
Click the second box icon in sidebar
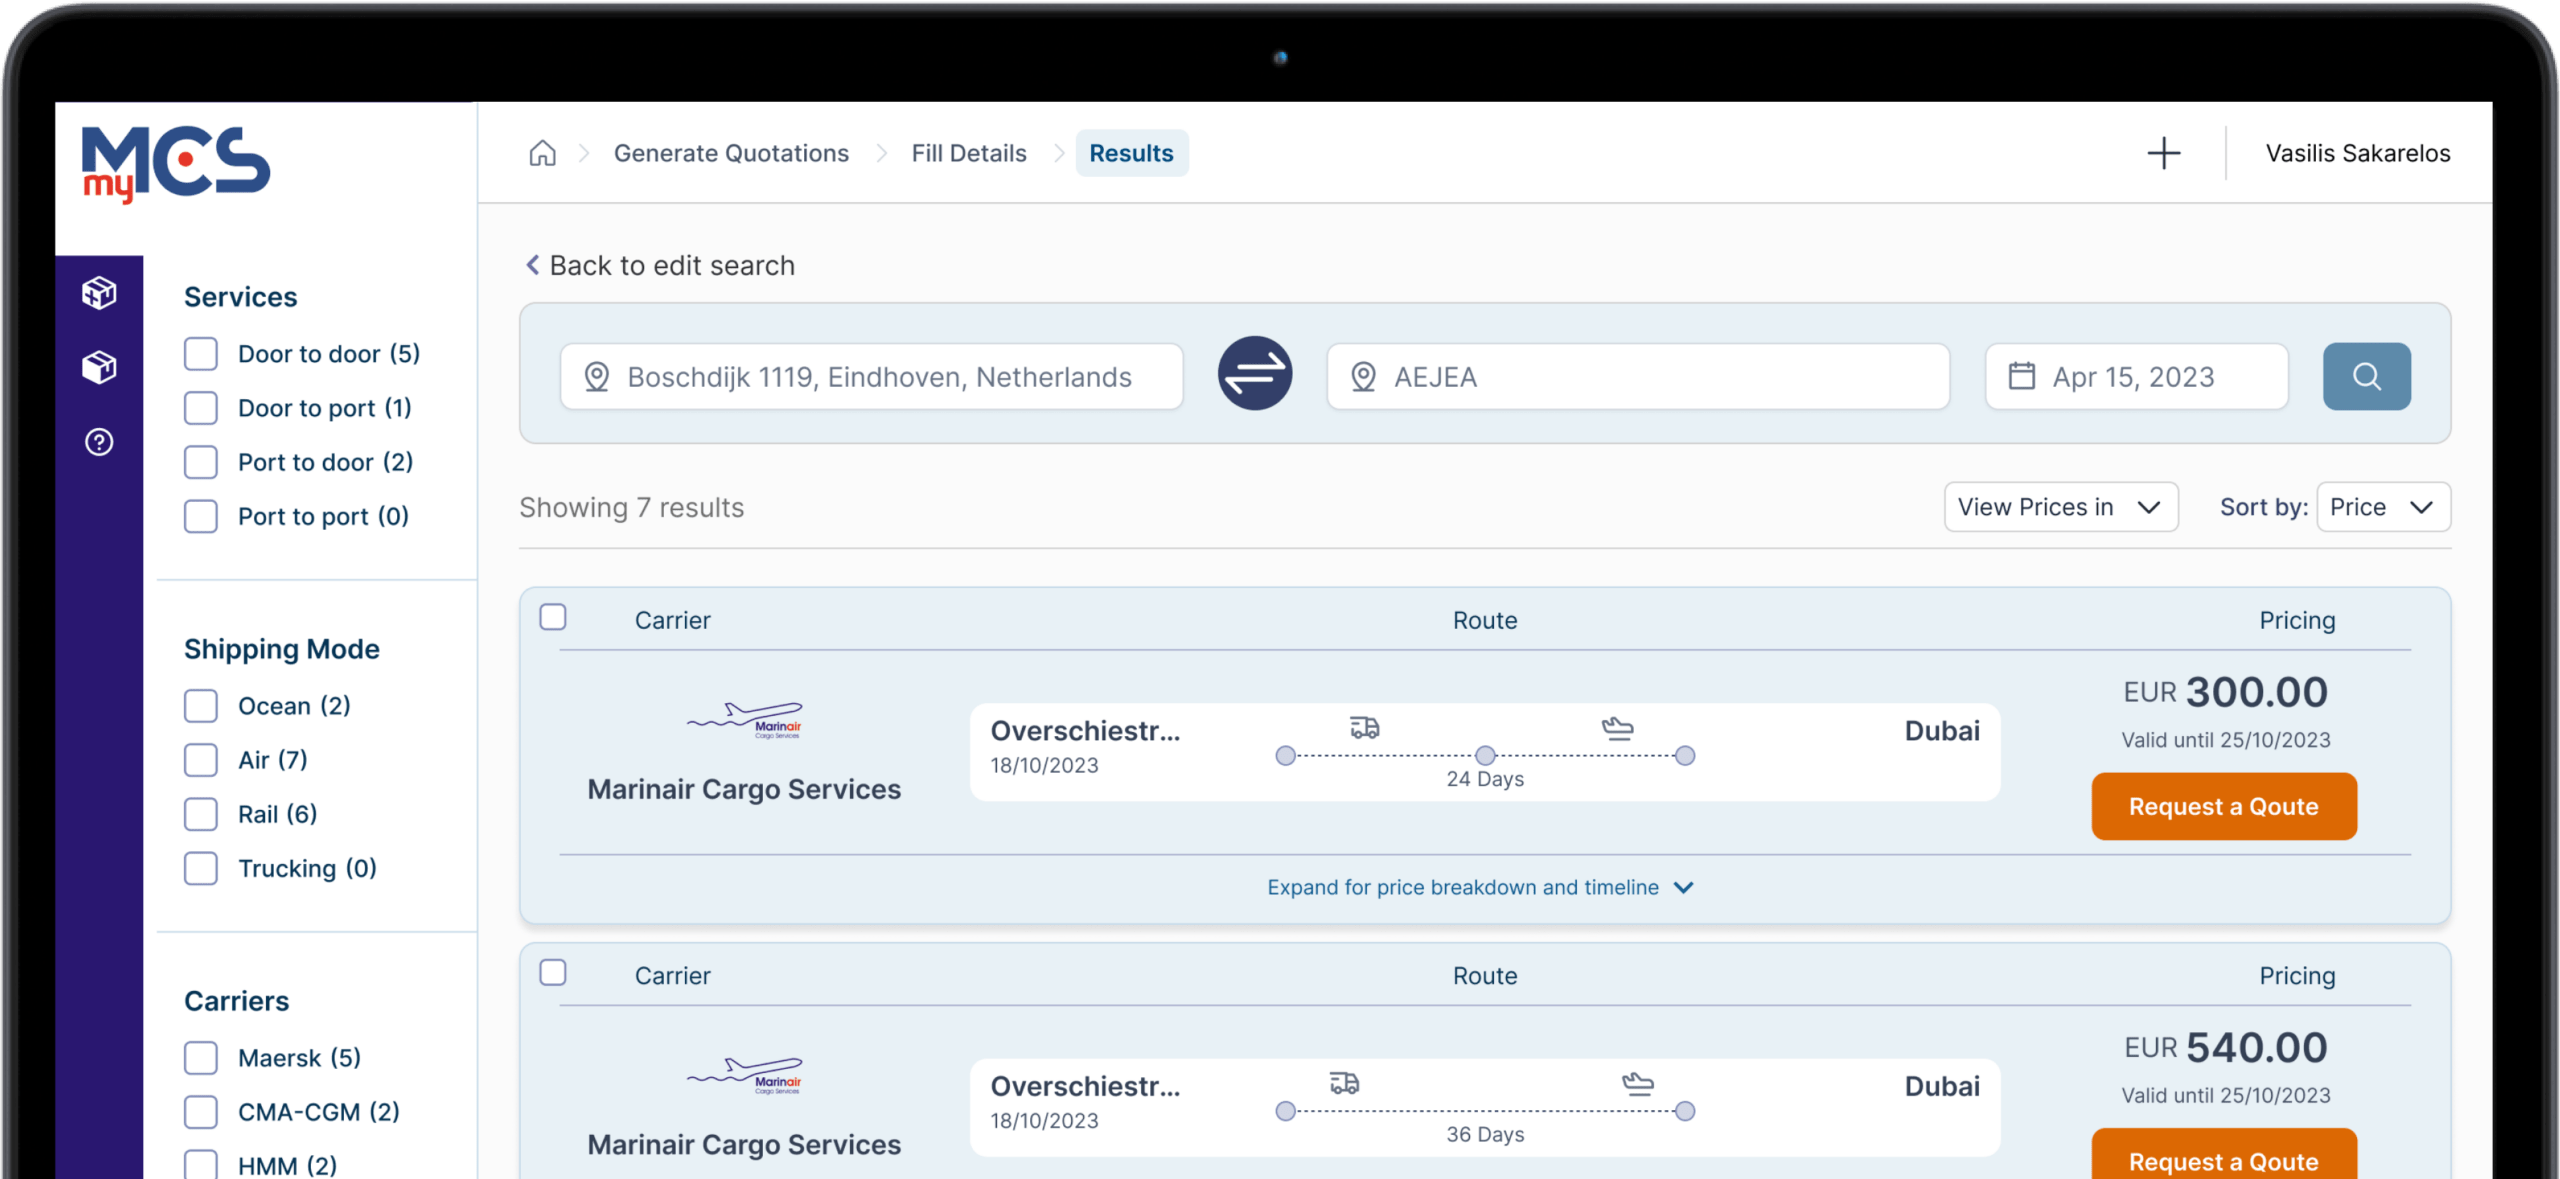pyautogui.click(x=99, y=367)
